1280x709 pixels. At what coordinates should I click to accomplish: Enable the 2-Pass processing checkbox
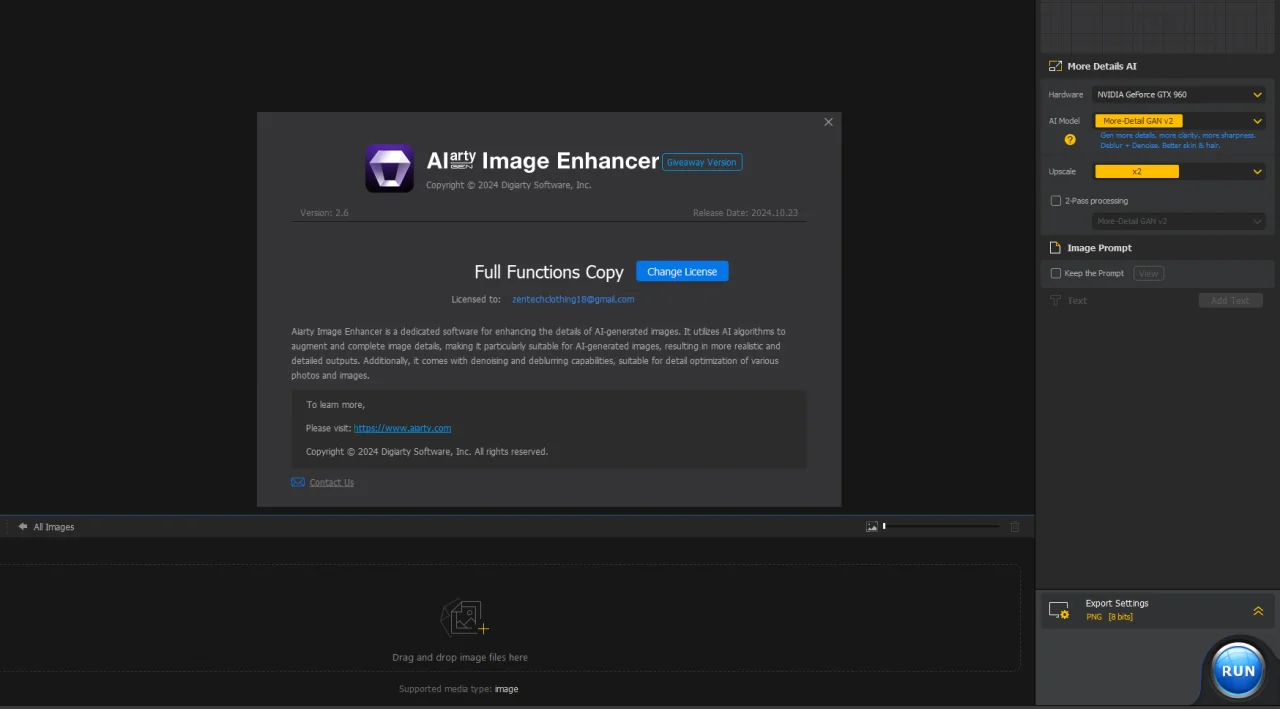pyautogui.click(x=1056, y=201)
